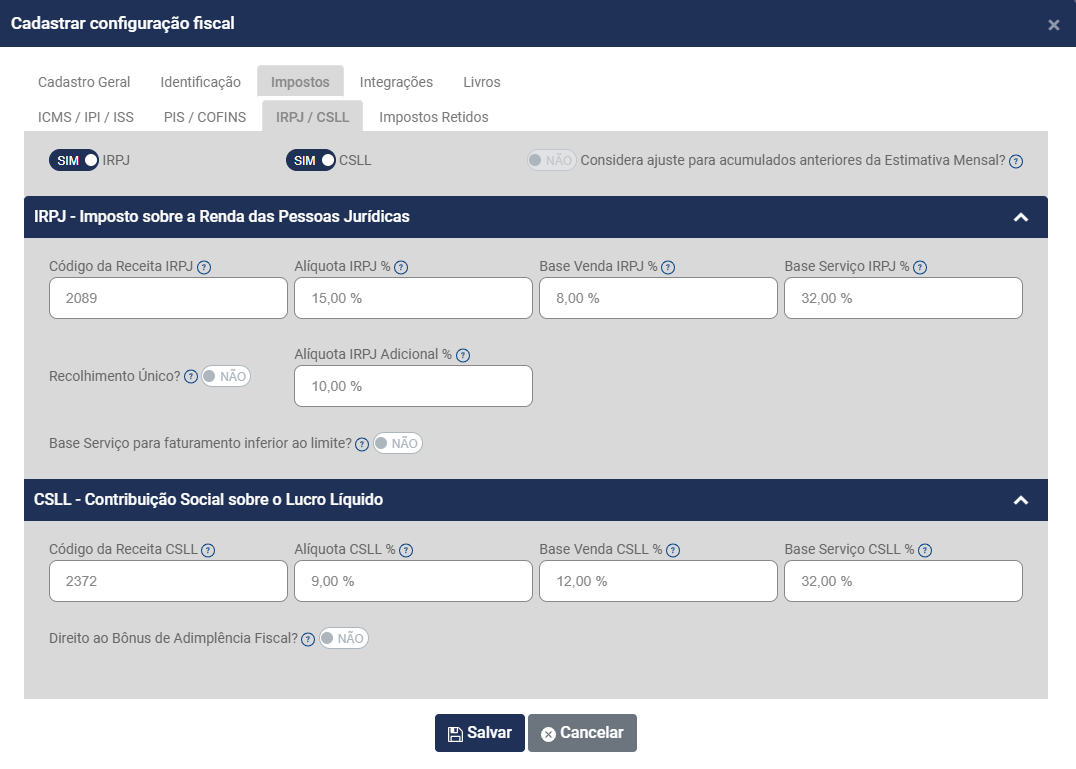Viewport: 1076px width, 769px height.
Task: Click help icon for Base Serviço CSLL %
Action: point(925,550)
